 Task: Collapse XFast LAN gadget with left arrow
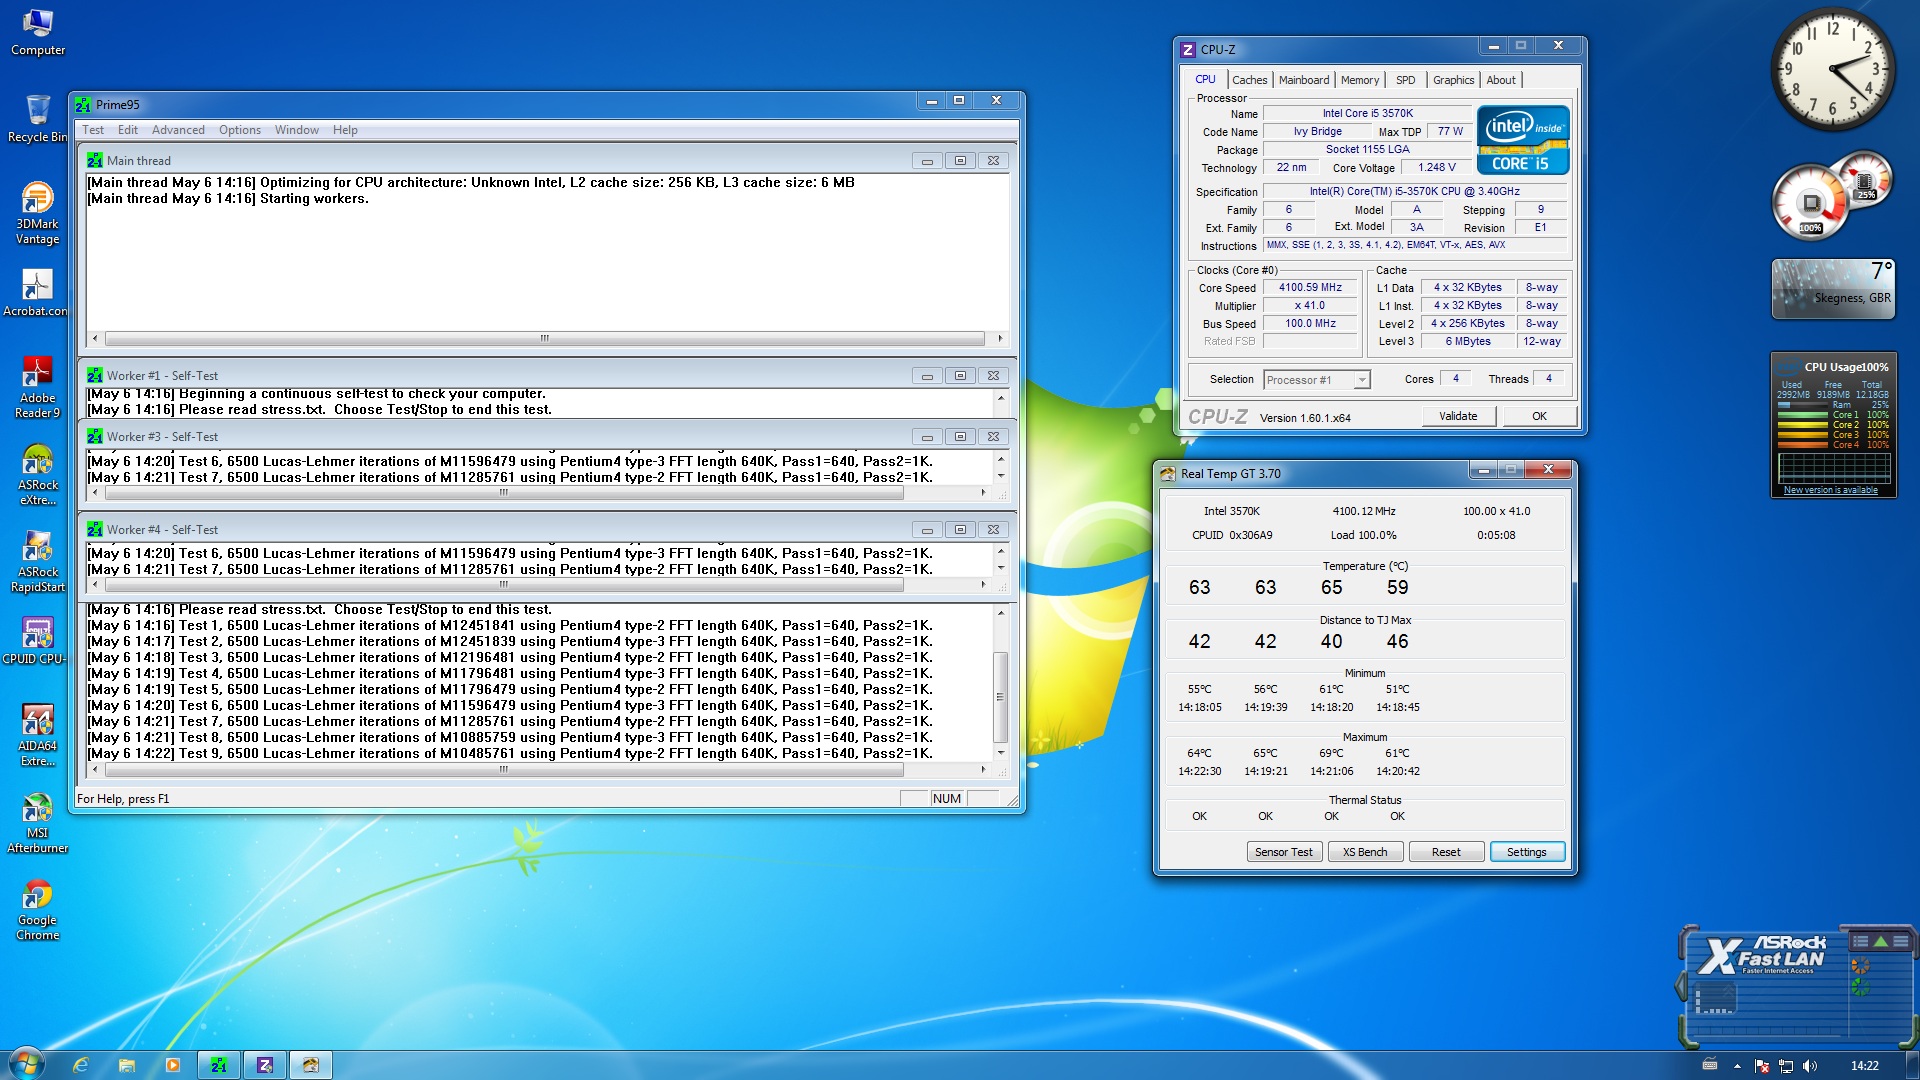(1680, 988)
